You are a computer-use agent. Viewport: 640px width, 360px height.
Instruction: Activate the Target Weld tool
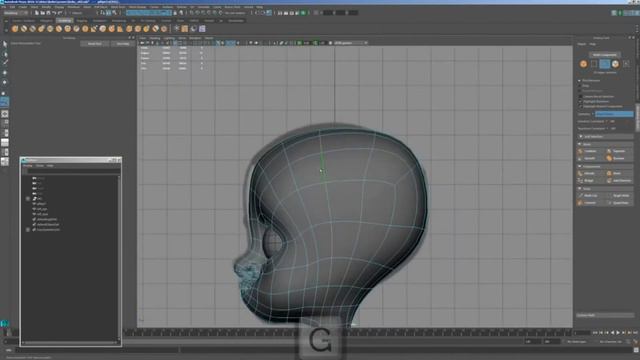(x=619, y=196)
